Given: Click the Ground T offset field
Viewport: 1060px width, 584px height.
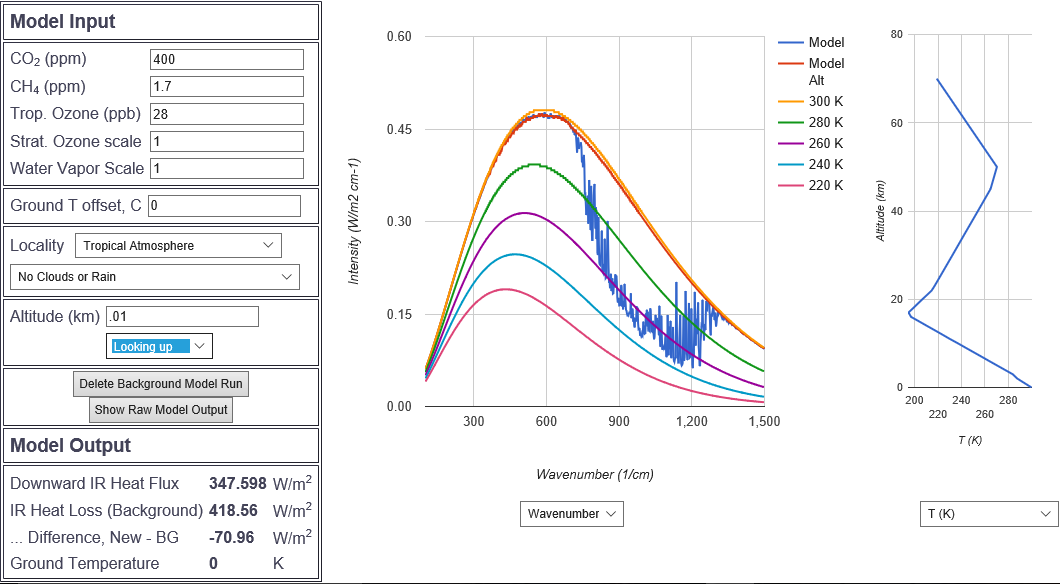Looking at the screenshot, I should click(x=224, y=206).
